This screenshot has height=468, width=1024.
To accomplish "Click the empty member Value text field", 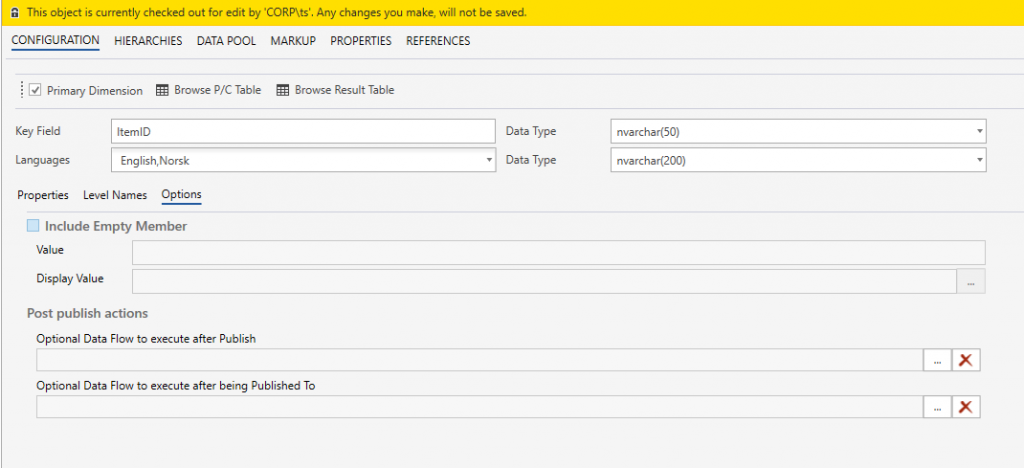I will (558, 252).
